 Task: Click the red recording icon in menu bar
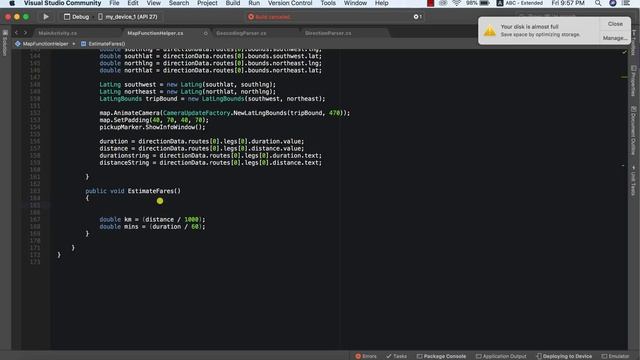tap(430, 3)
